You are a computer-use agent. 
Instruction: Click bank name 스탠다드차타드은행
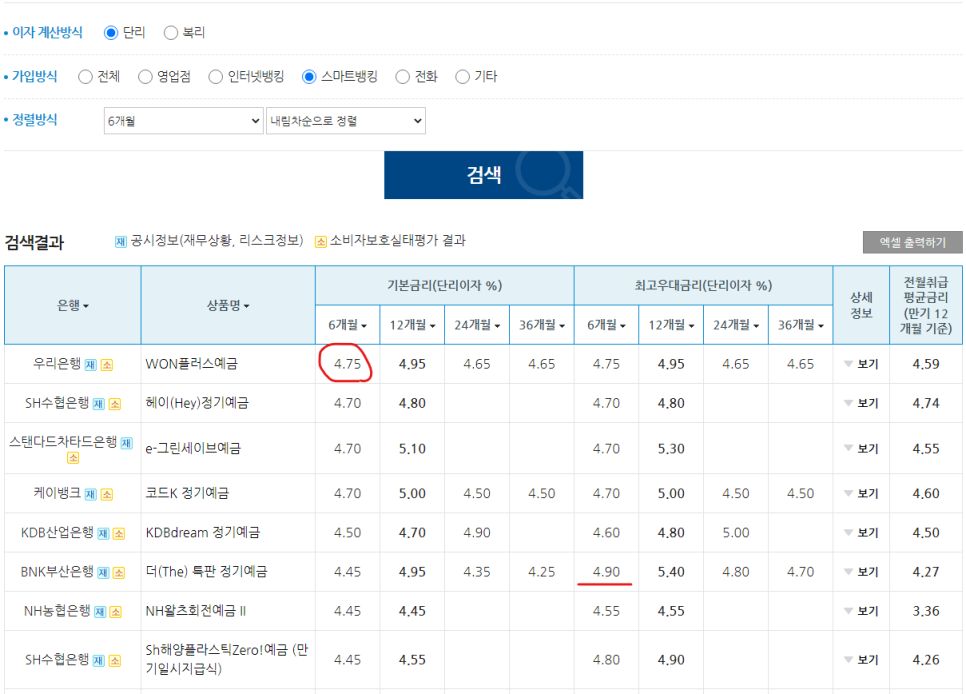63,441
